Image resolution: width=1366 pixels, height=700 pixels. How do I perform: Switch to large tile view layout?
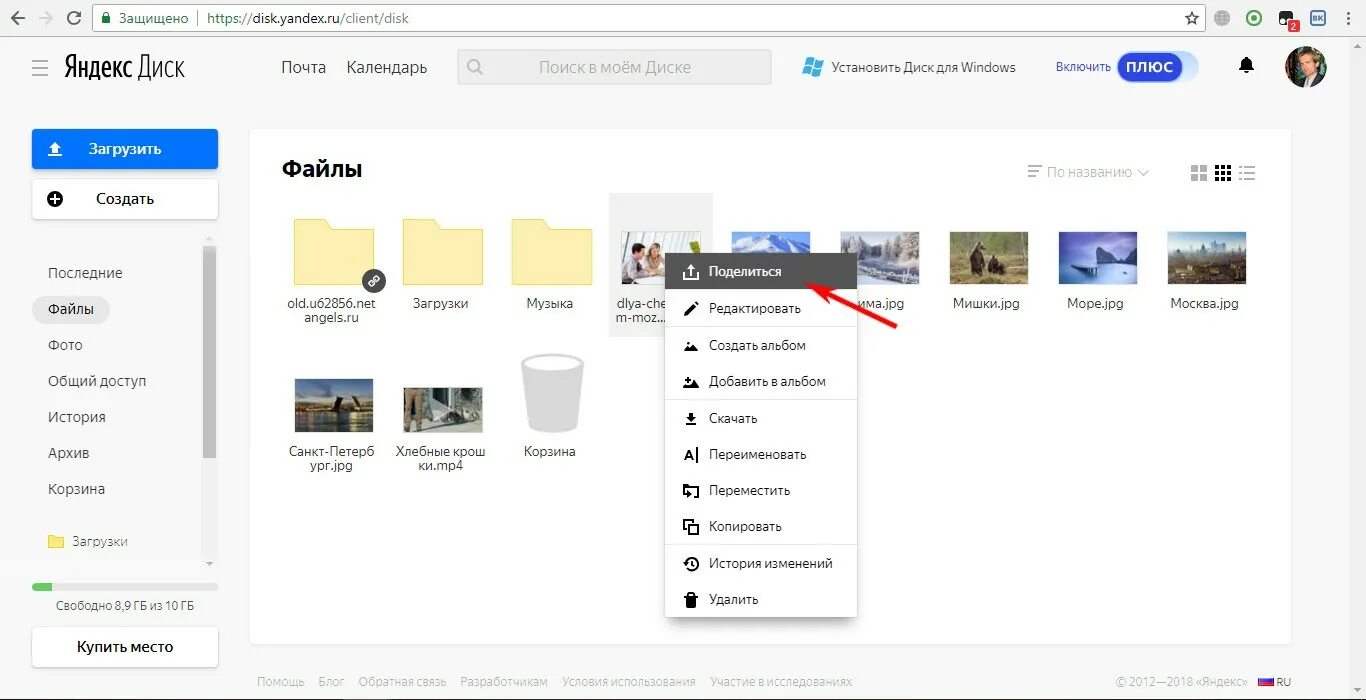click(1199, 172)
